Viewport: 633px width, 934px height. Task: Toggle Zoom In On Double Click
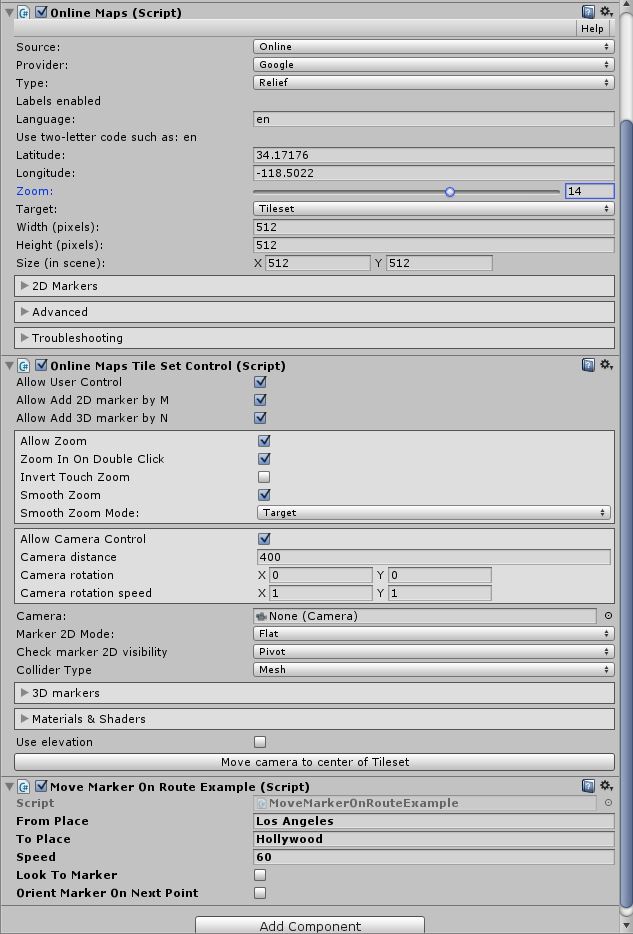point(264,459)
